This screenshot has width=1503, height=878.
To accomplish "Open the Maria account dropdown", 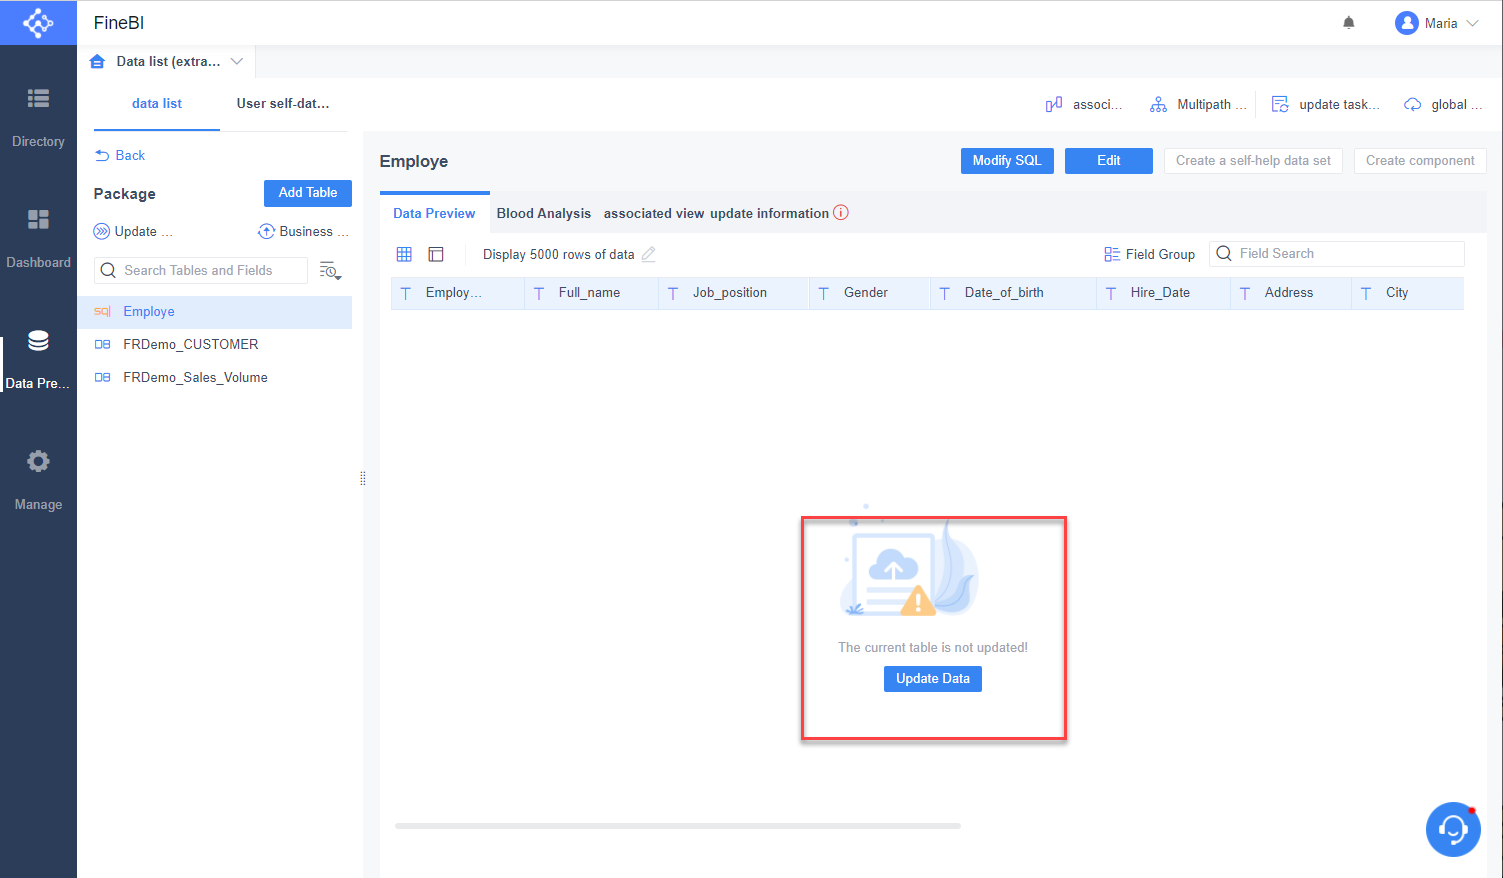I will [1437, 22].
